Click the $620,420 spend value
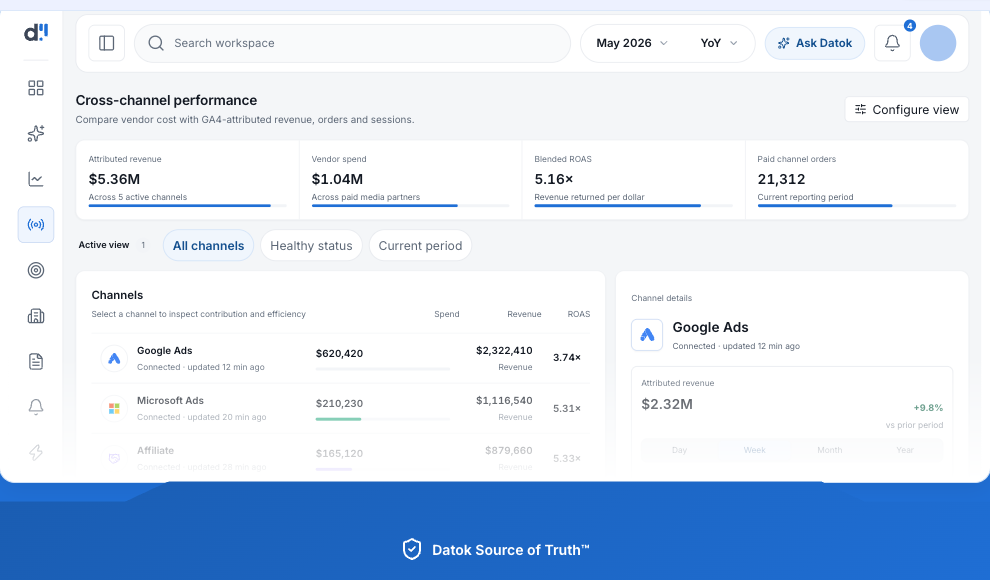Image resolution: width=990 pixels, height=580 pixels. click(339, 353)
